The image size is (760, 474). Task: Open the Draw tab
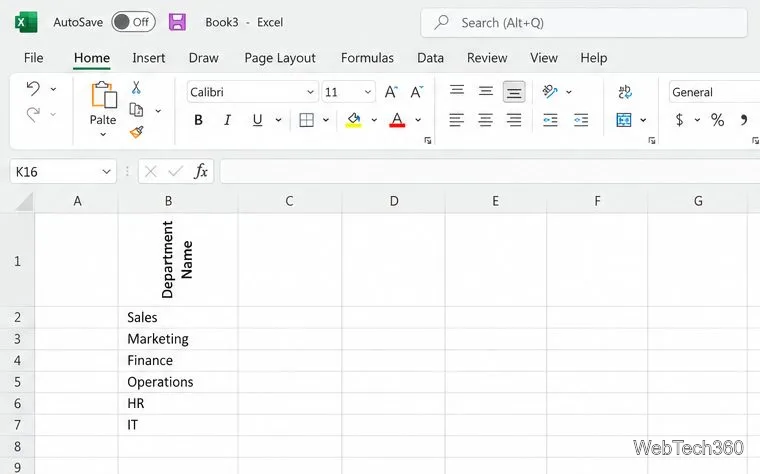204,58
